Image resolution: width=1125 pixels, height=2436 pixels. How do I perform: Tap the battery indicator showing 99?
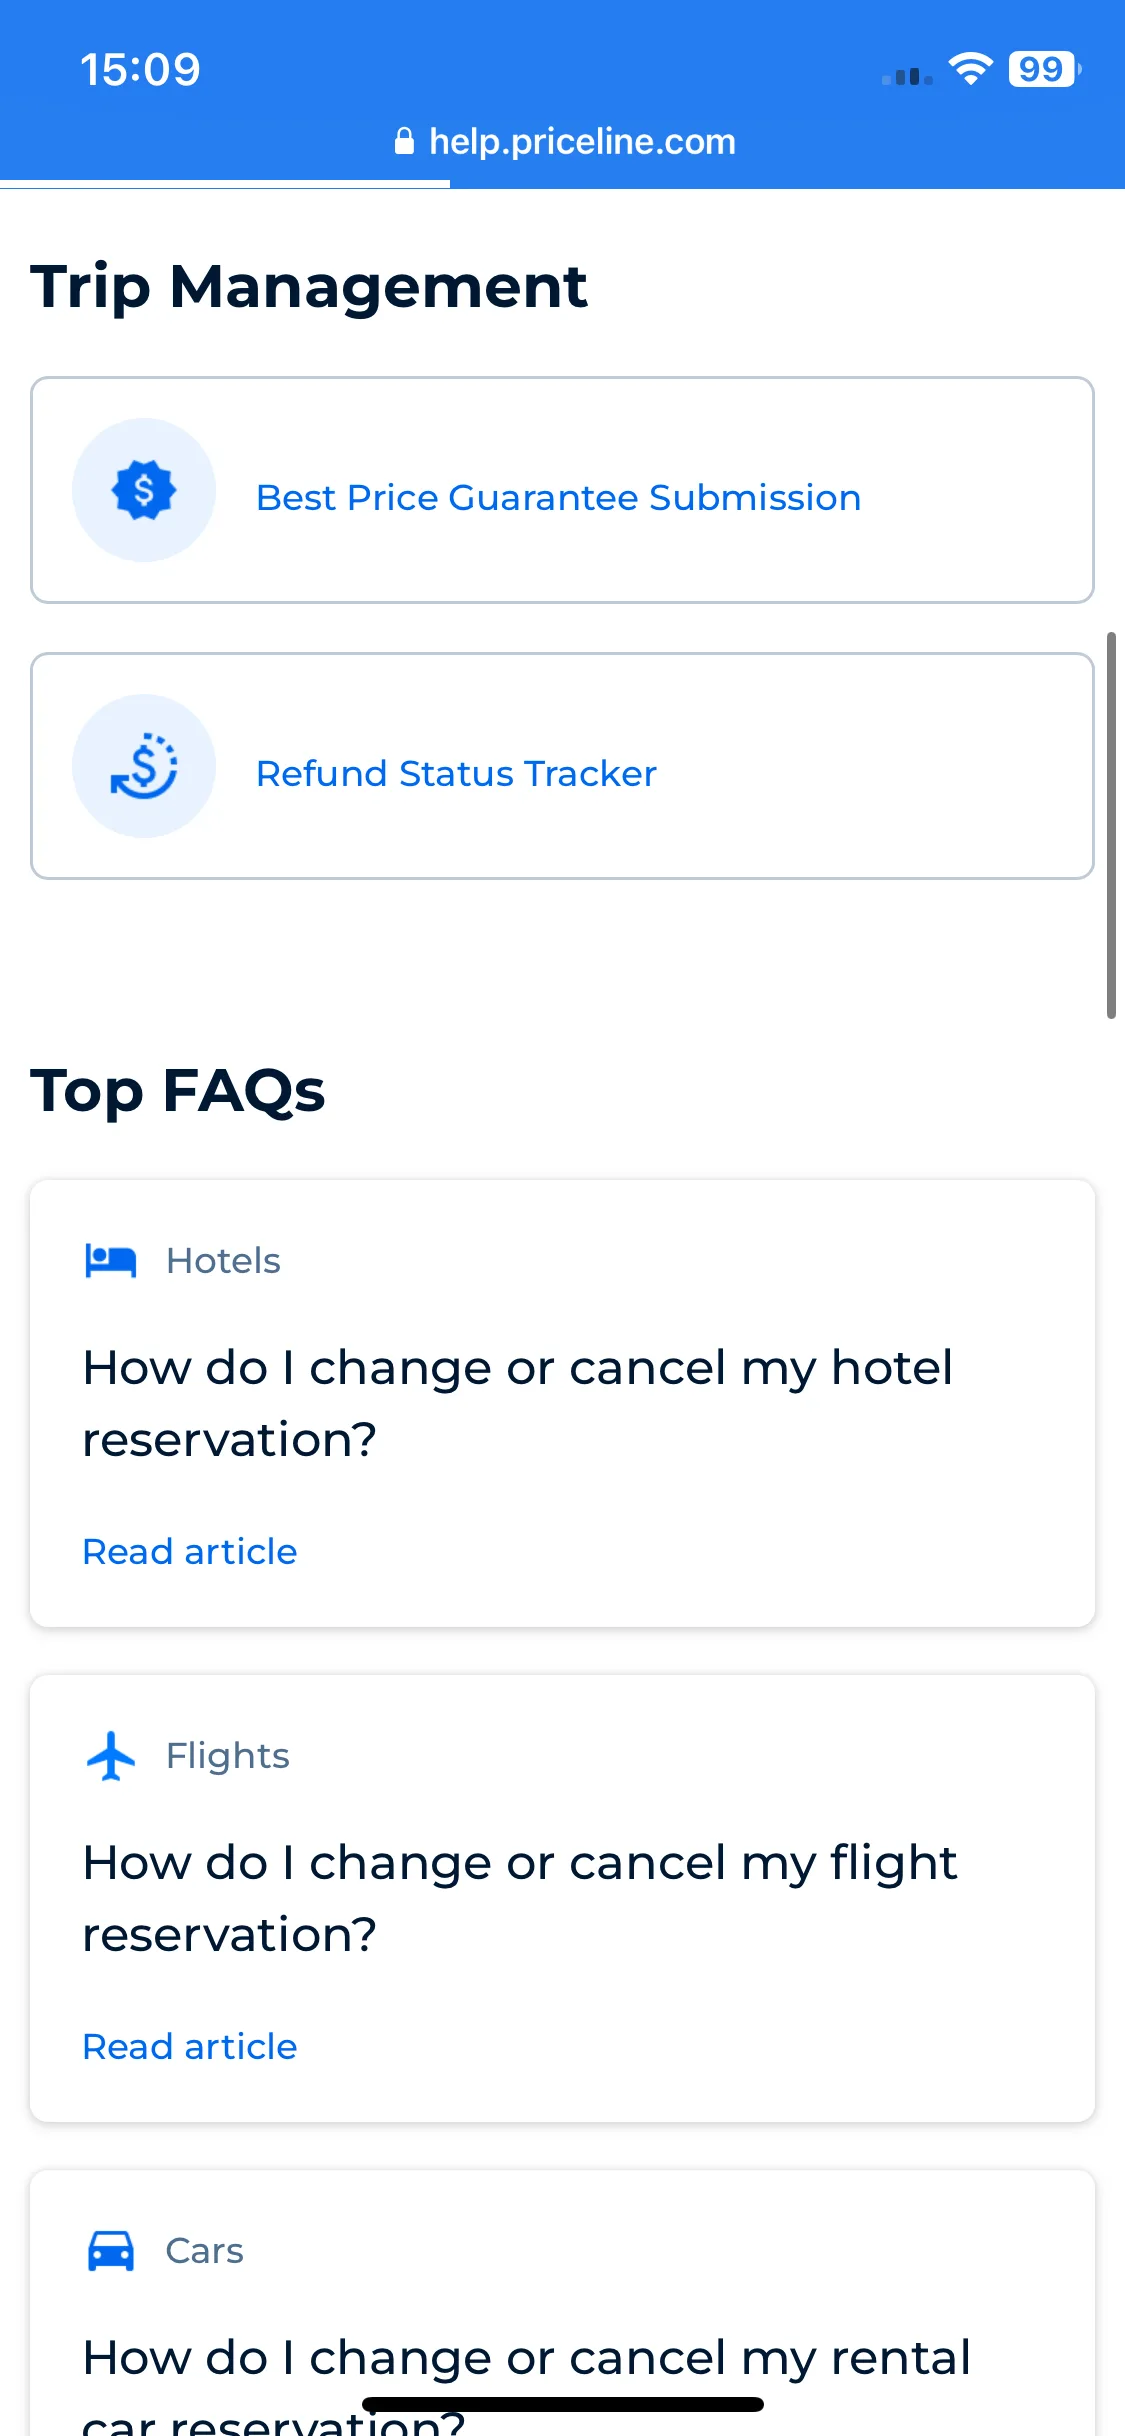tap(1045, 69)
